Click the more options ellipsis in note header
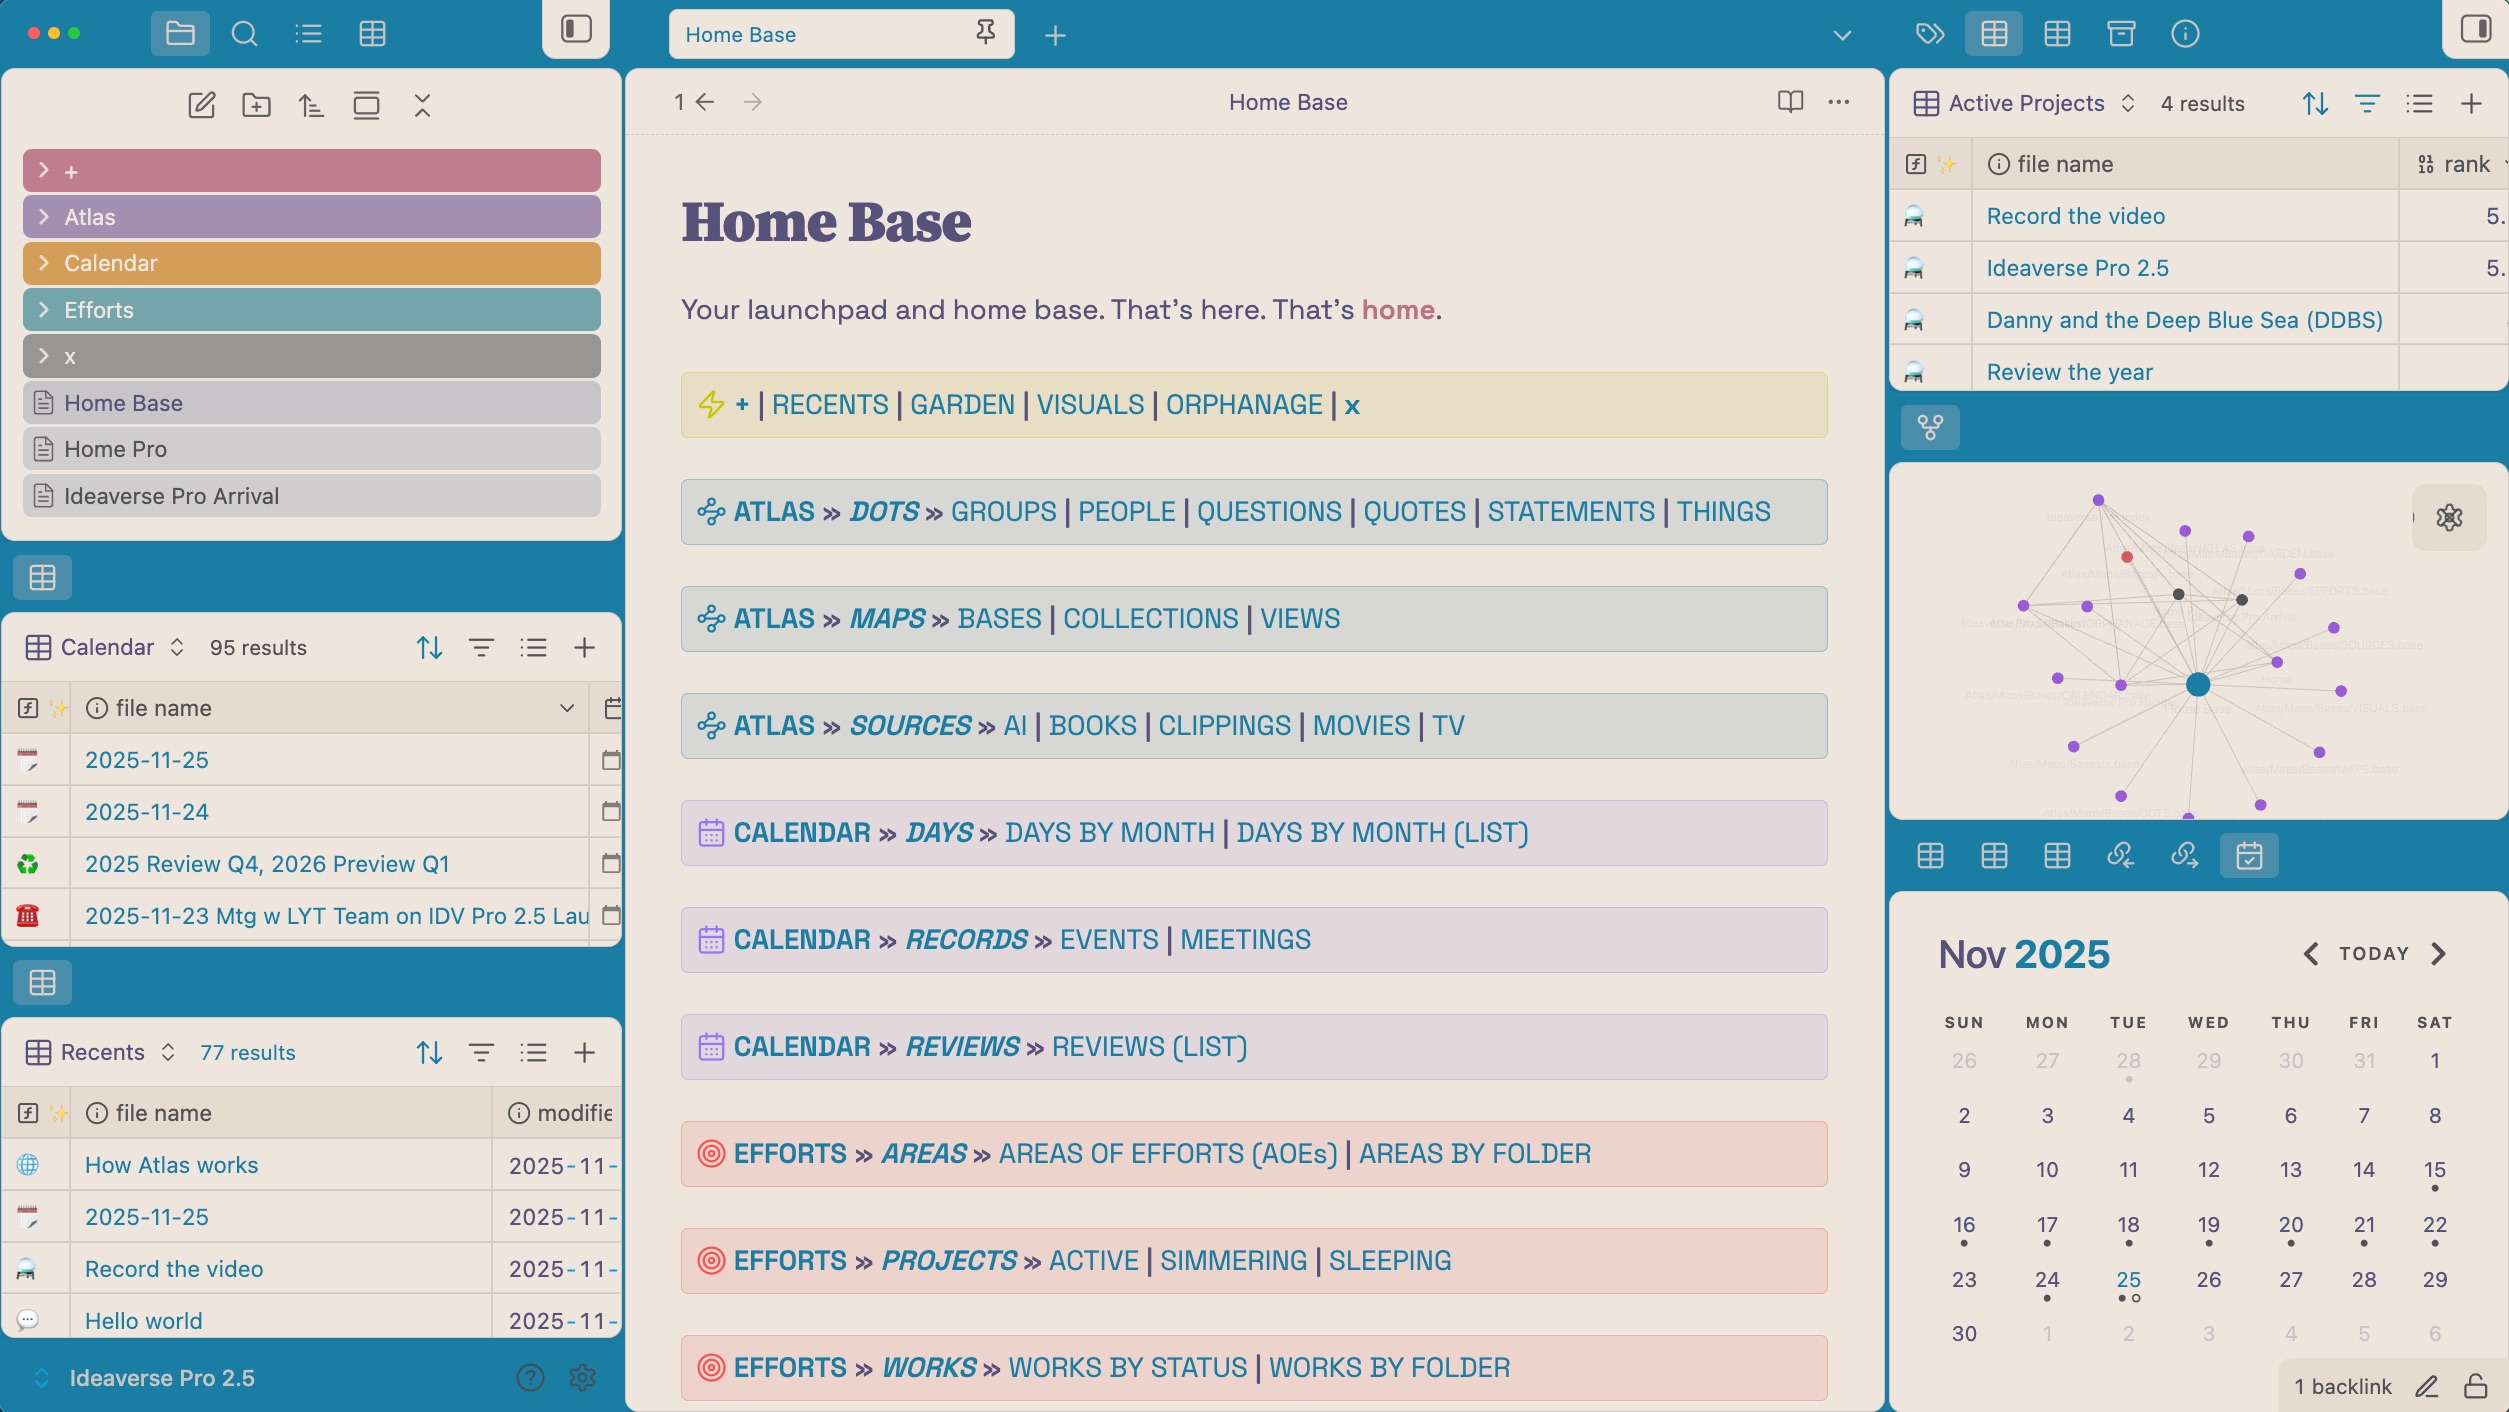The height and width of the screenshot is (1412, 2509). [x=1839, y=102]
